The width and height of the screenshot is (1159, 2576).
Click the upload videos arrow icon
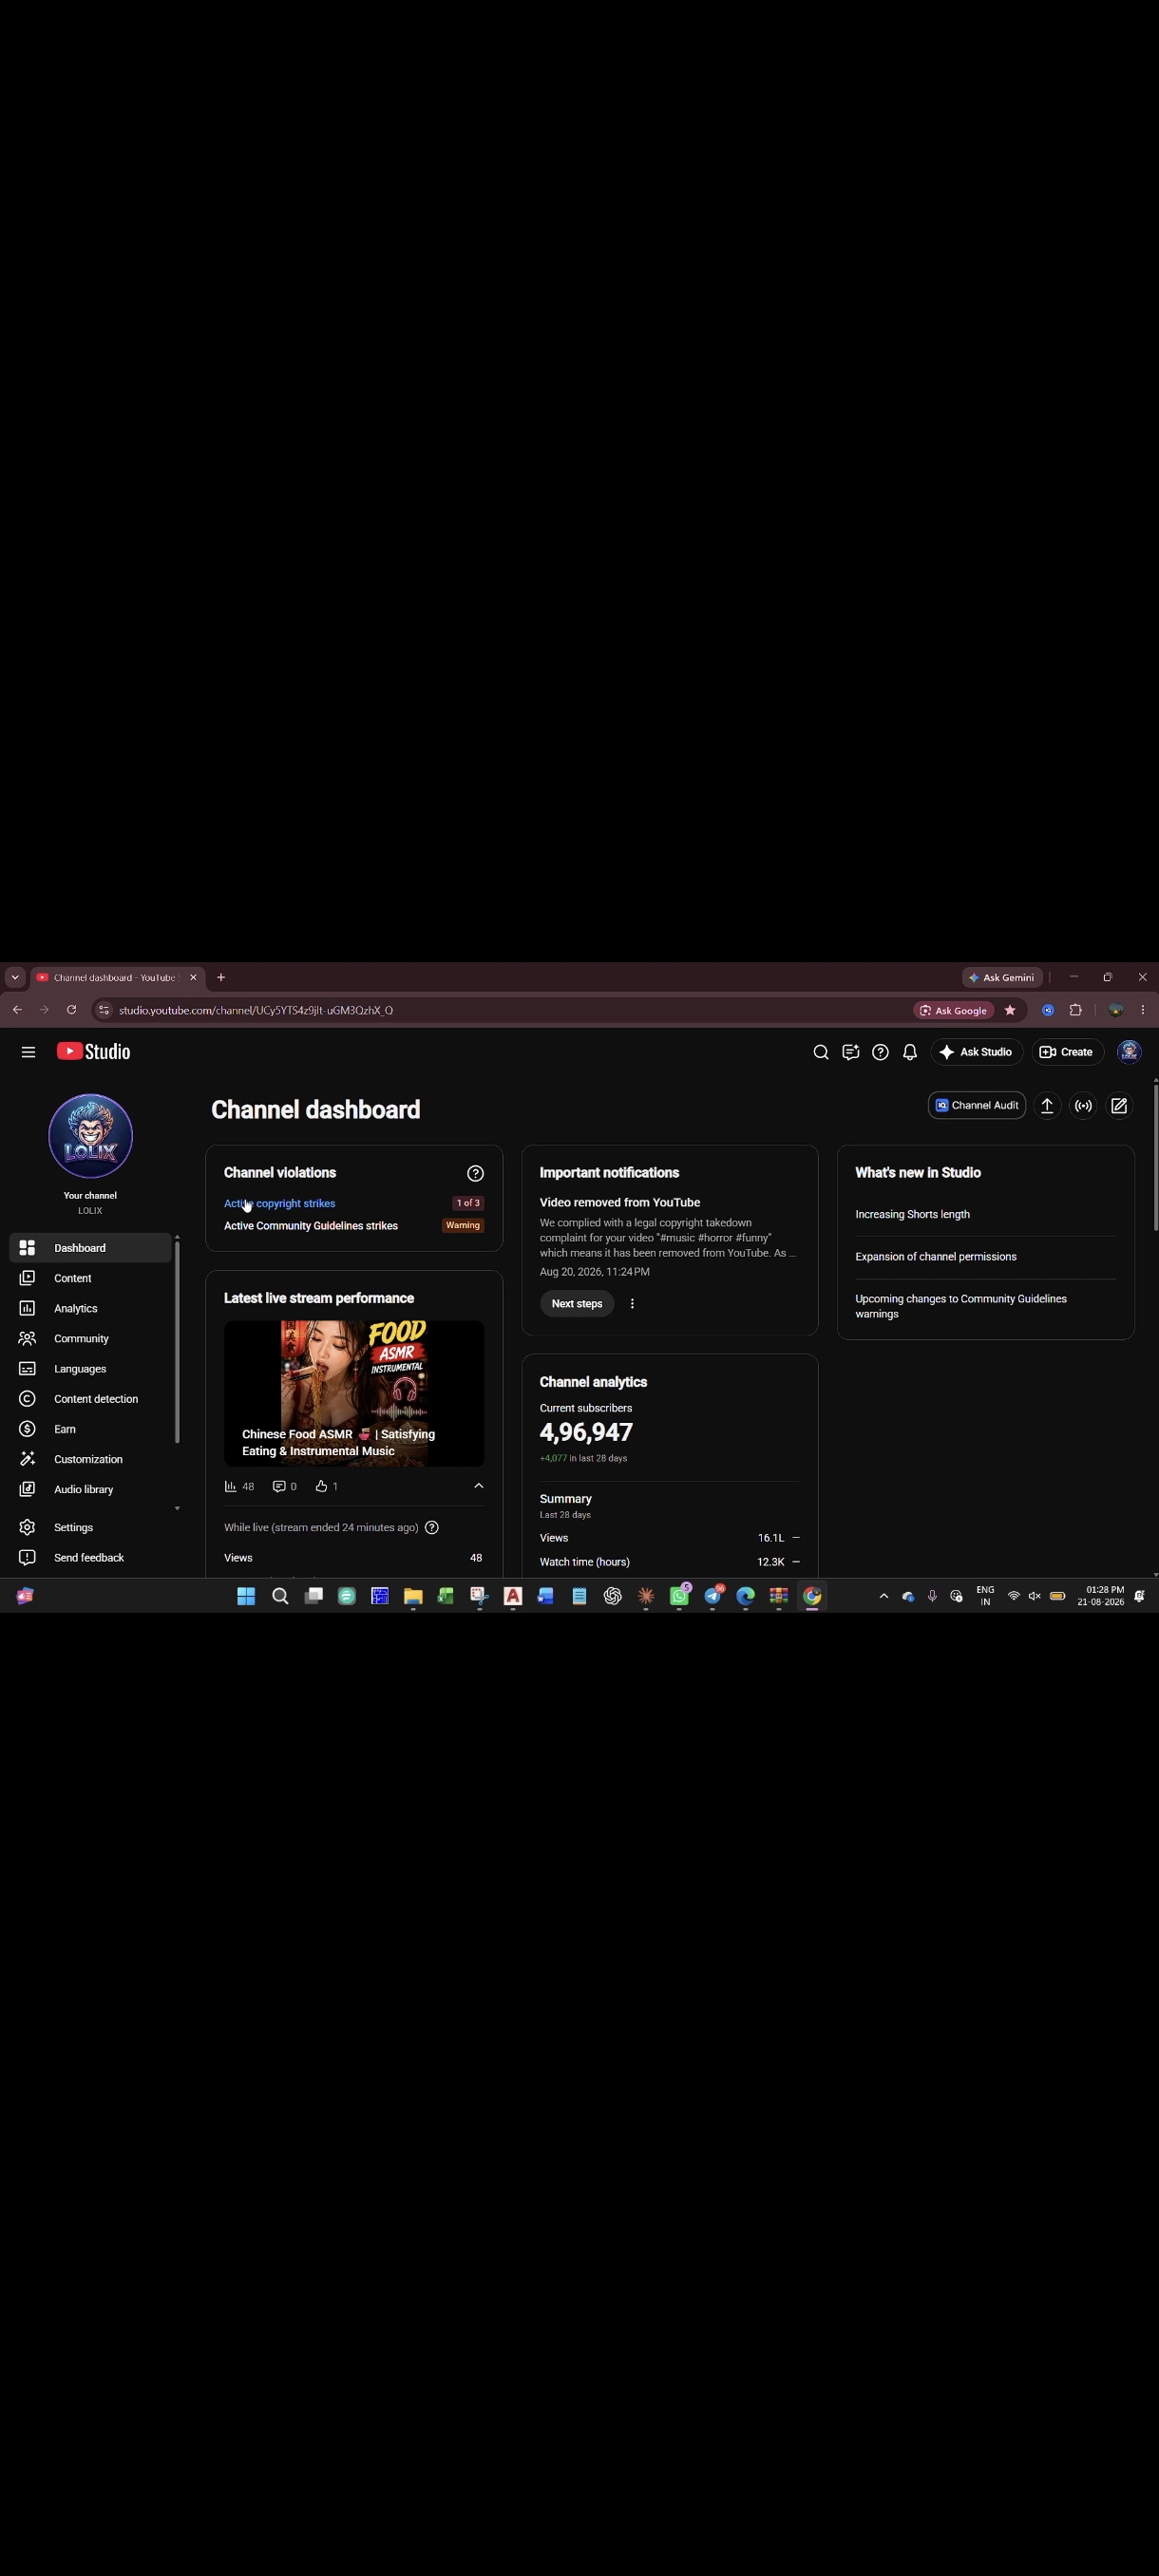(x=1047, y=1105)
